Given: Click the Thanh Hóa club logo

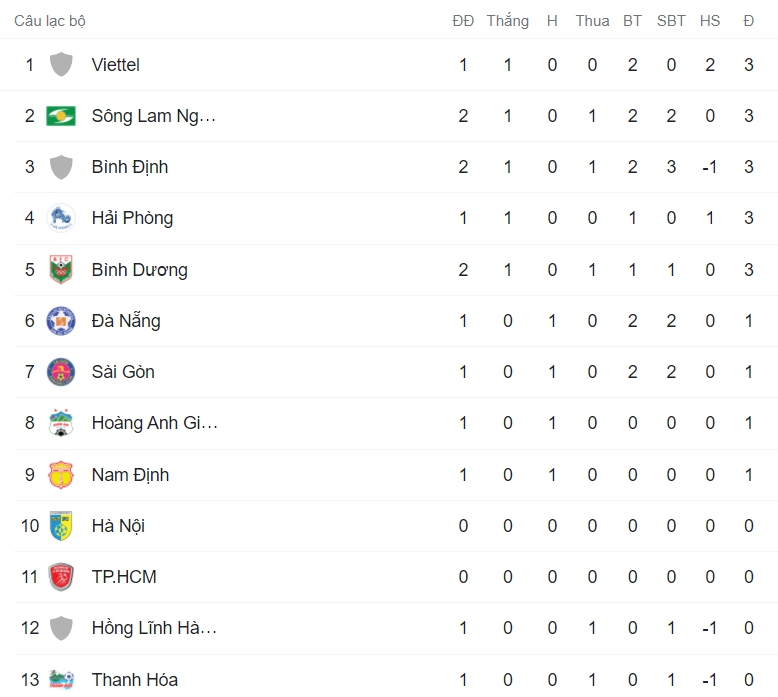Looking at the screenshot, I should point(61,680).
